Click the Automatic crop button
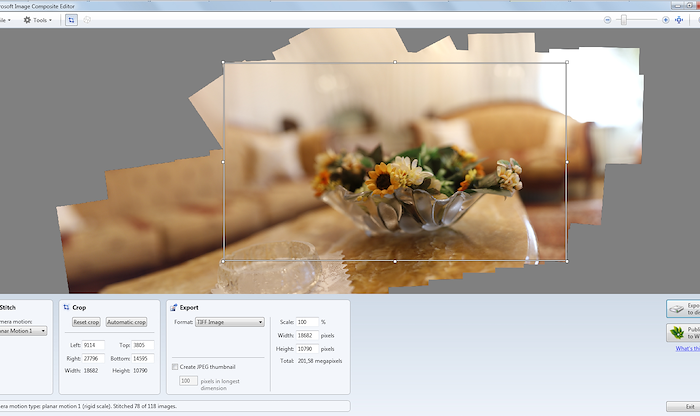The image size is (700, 416). (126, 322)
